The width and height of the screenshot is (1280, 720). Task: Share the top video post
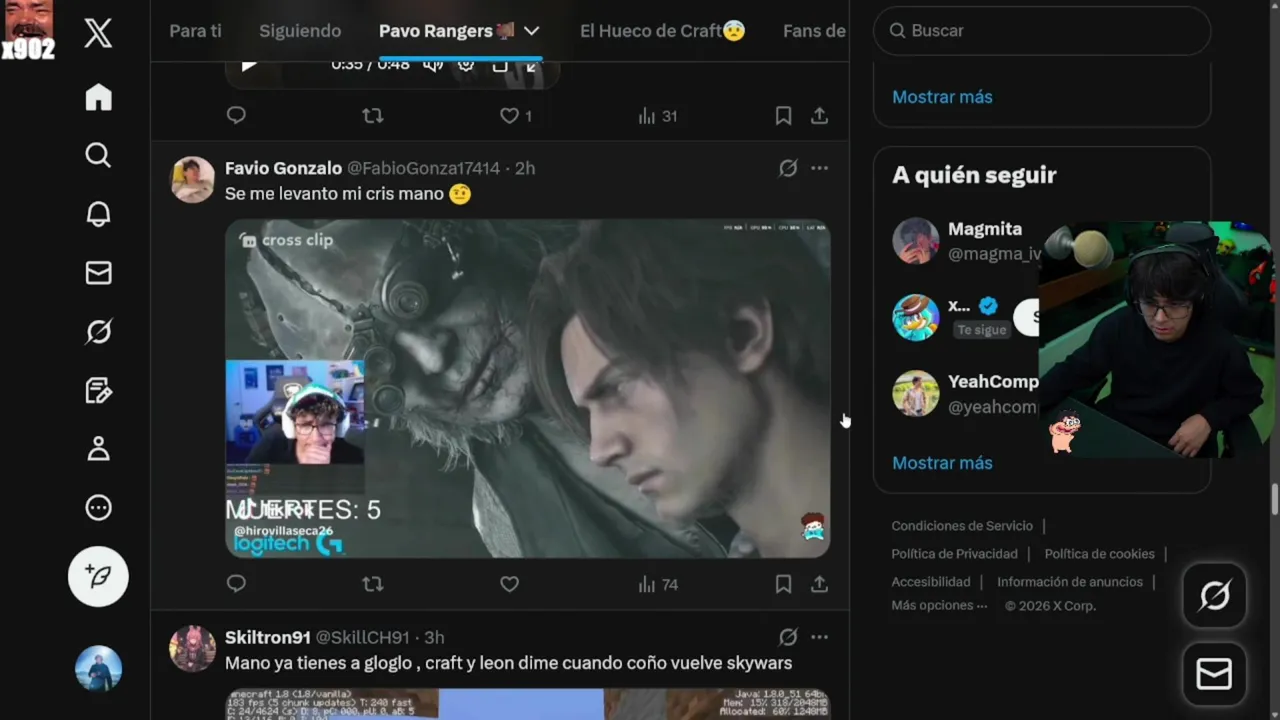[x=819, y=116]
